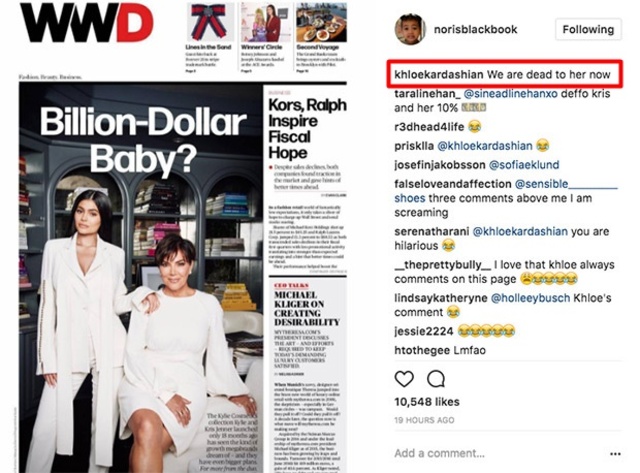Open _theprettybully_ commenter profile
This screenshot has width=640, height=473.
coord(442,265)
